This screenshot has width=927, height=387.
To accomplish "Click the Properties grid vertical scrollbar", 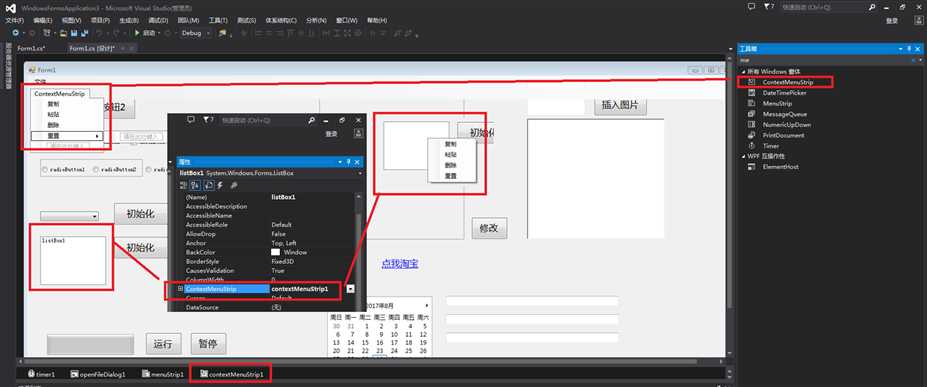I will click(x=358, y=252).
